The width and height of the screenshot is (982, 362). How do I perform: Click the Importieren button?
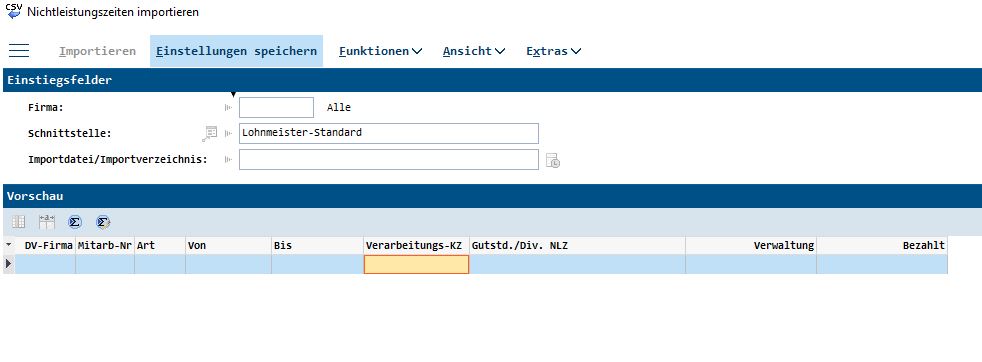coord(97,51)
